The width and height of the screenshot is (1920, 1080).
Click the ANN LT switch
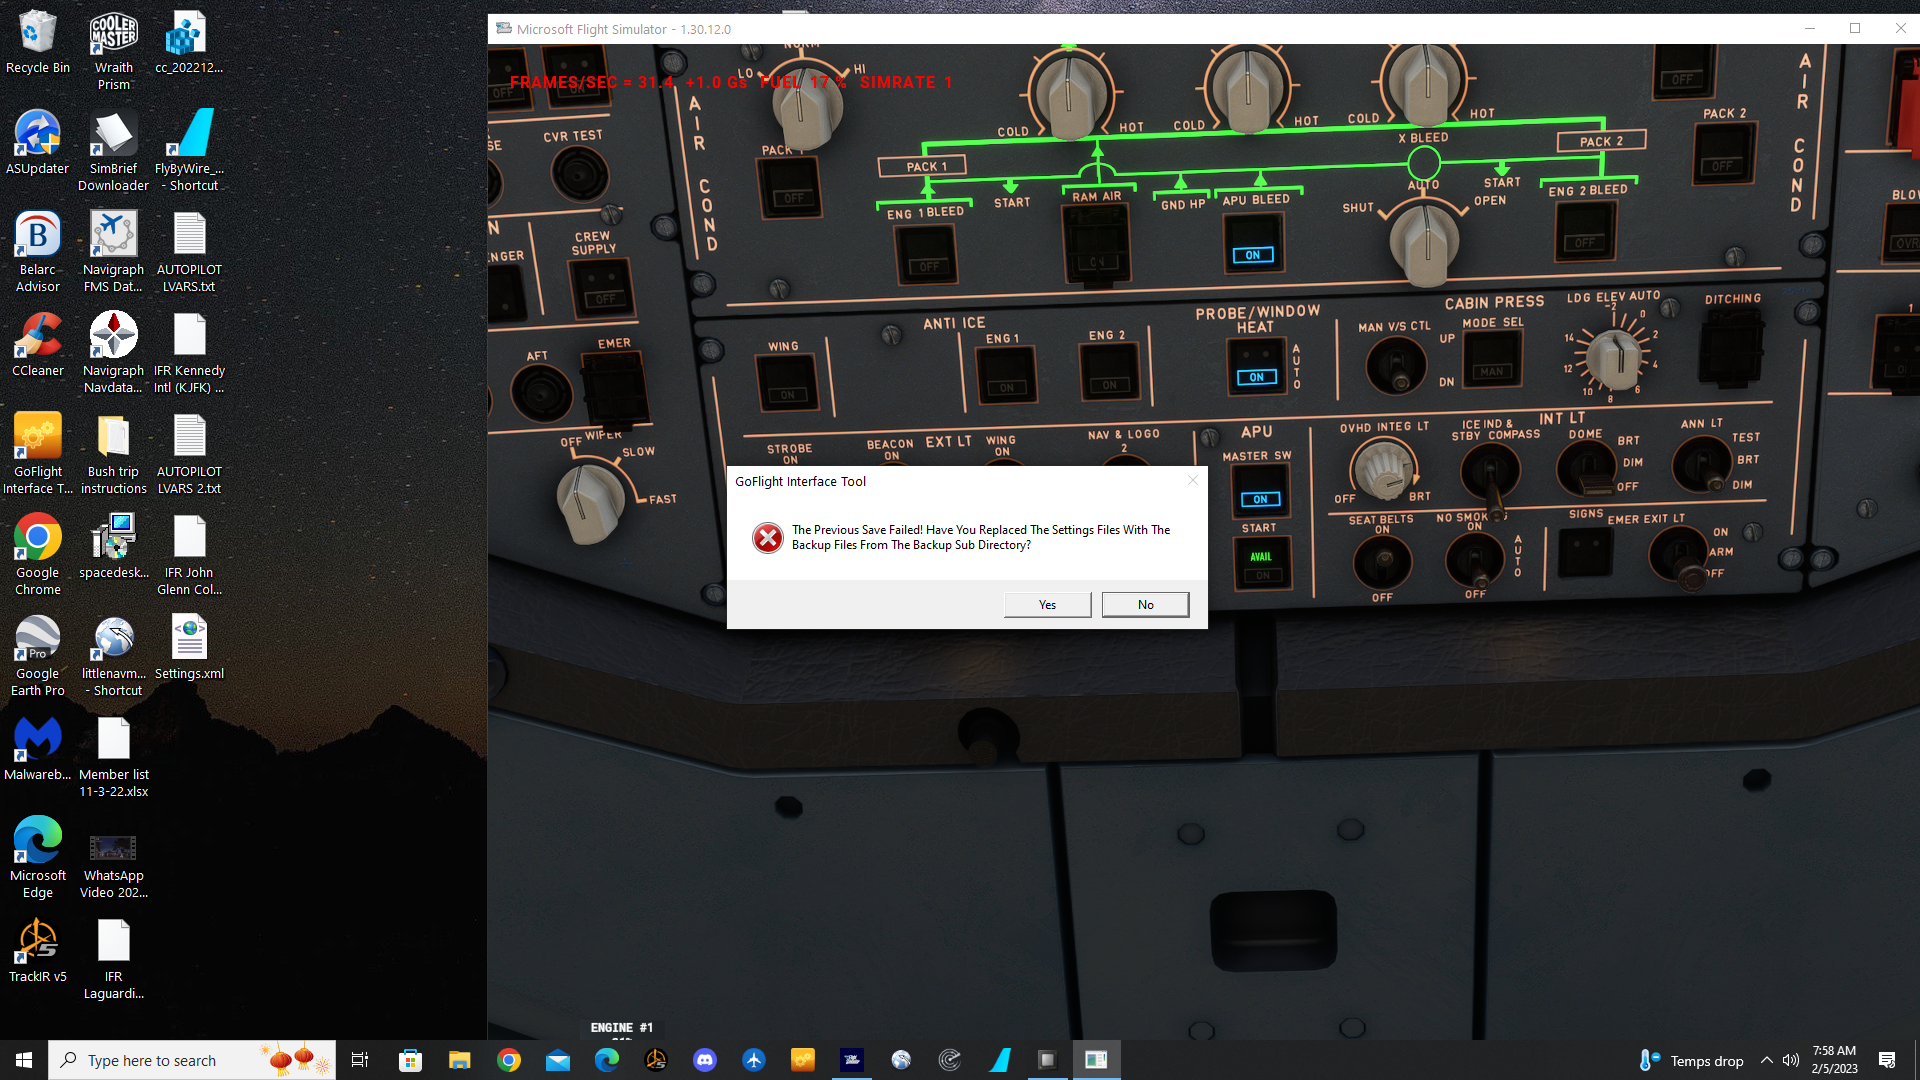1702,465
